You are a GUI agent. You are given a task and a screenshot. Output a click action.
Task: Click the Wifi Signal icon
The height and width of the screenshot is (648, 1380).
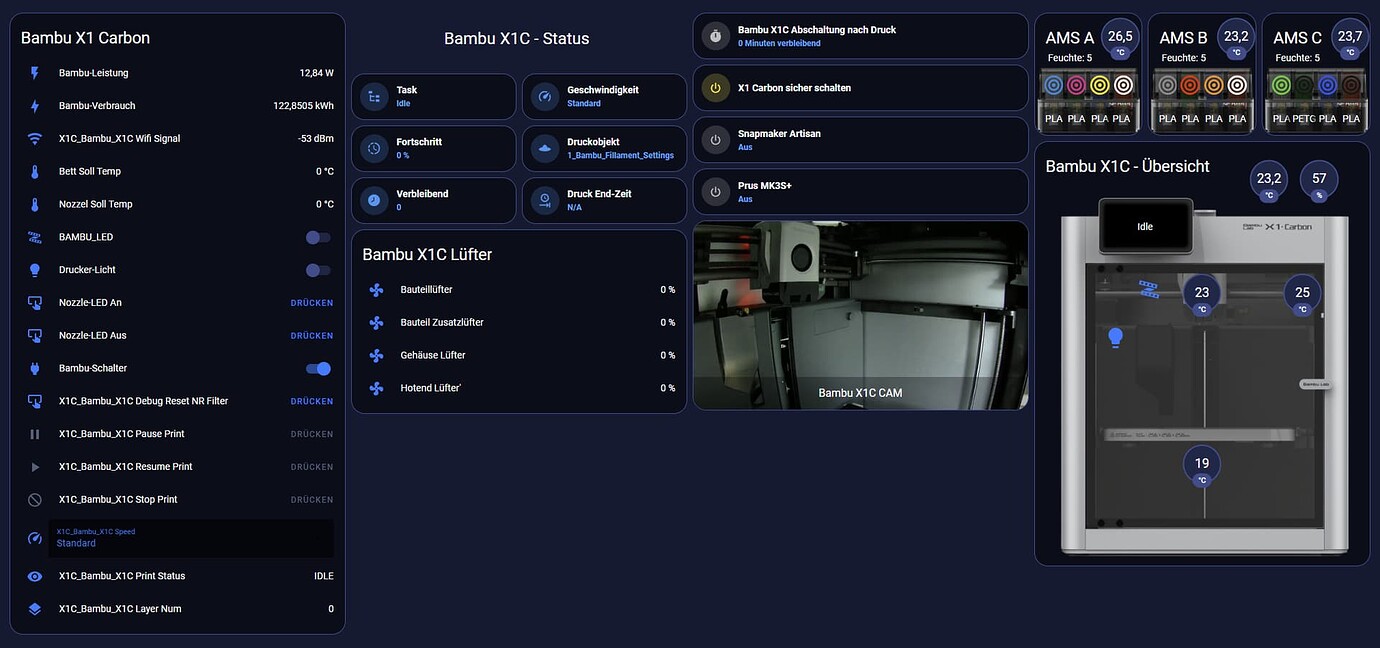[34, 138]
